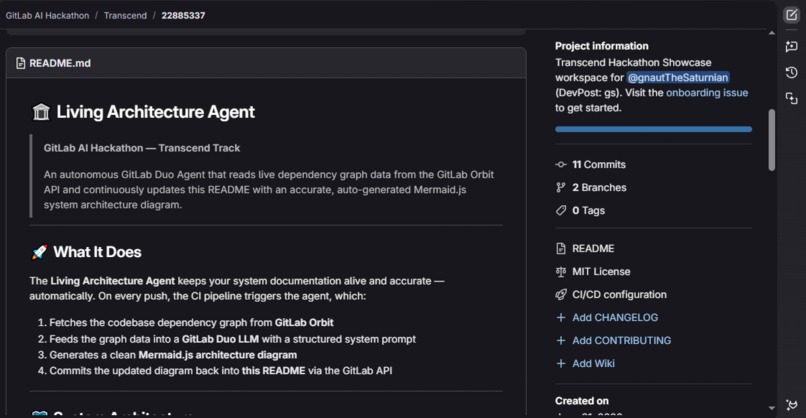
Task: Open the CI/CD configuration link
Action: (x=619, y=295)
